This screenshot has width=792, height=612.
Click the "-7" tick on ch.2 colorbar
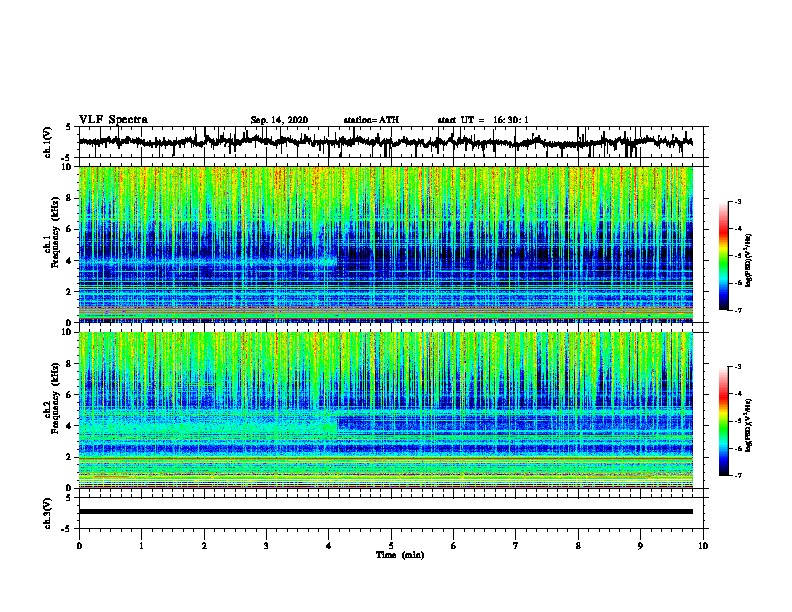point(738,476)
